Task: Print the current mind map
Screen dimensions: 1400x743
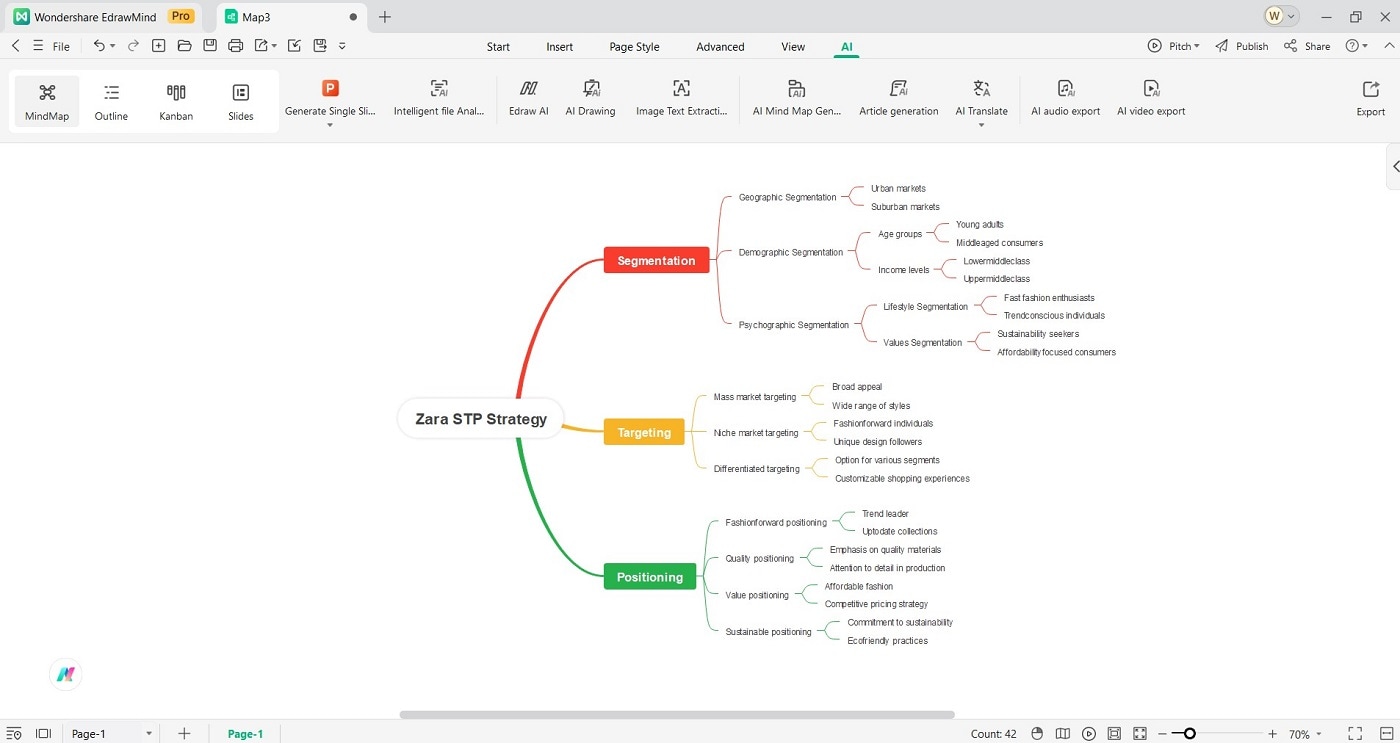Action: click(236, 46)
